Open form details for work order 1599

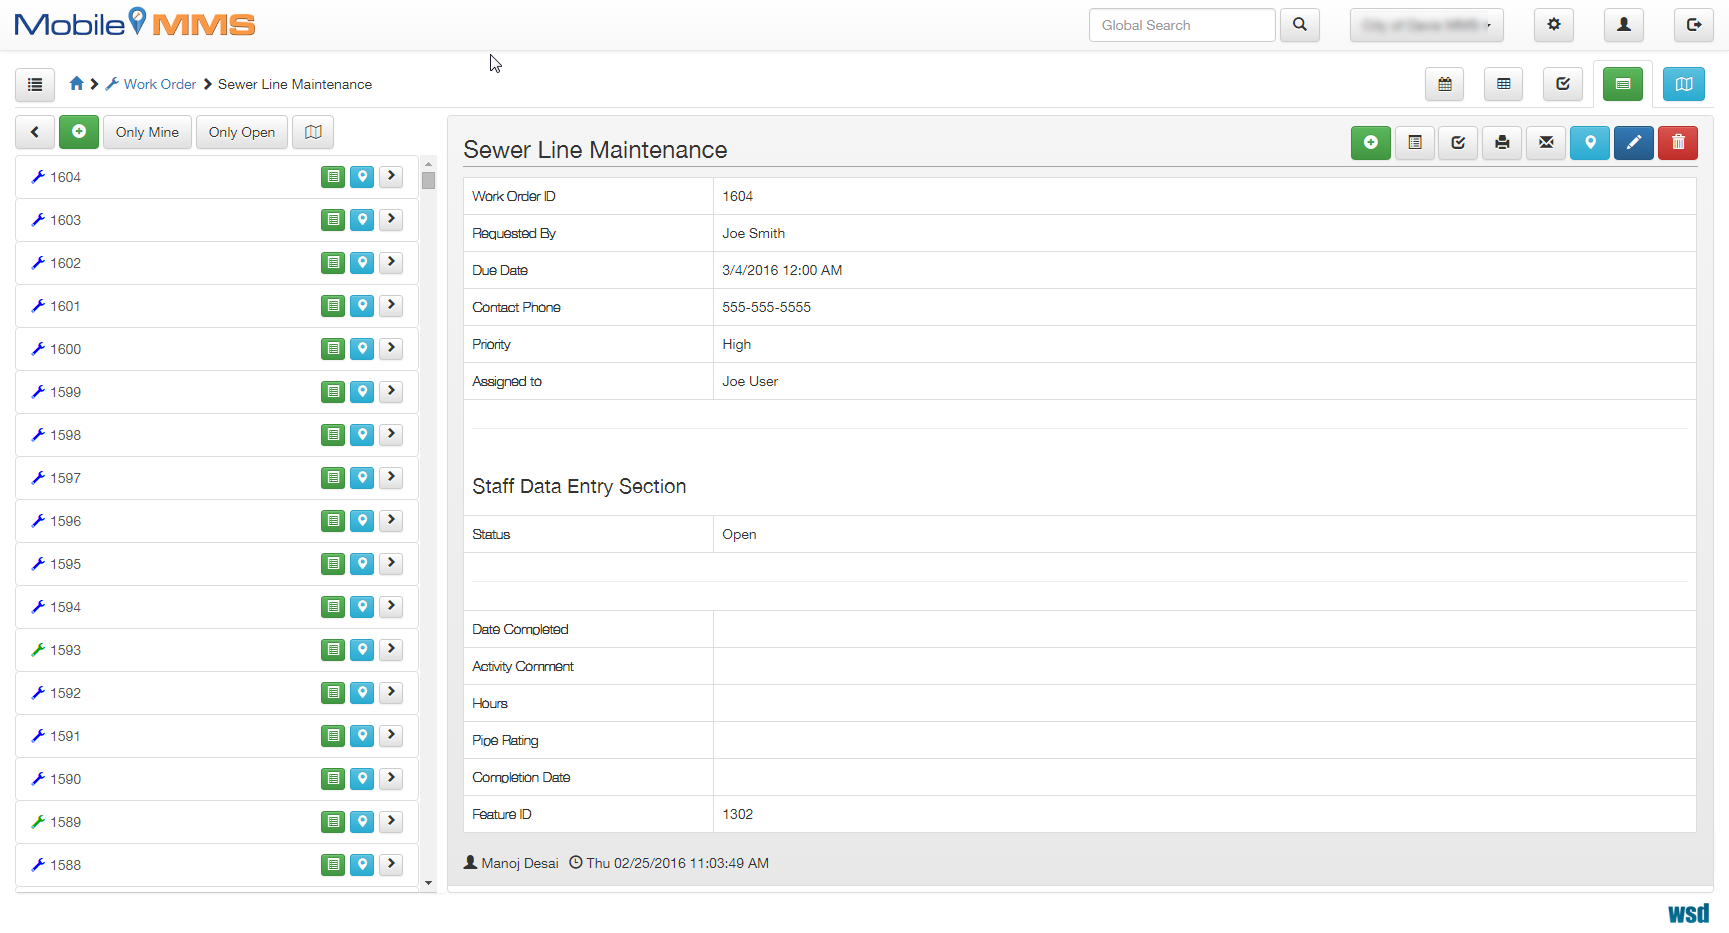[x=333, y=392]
